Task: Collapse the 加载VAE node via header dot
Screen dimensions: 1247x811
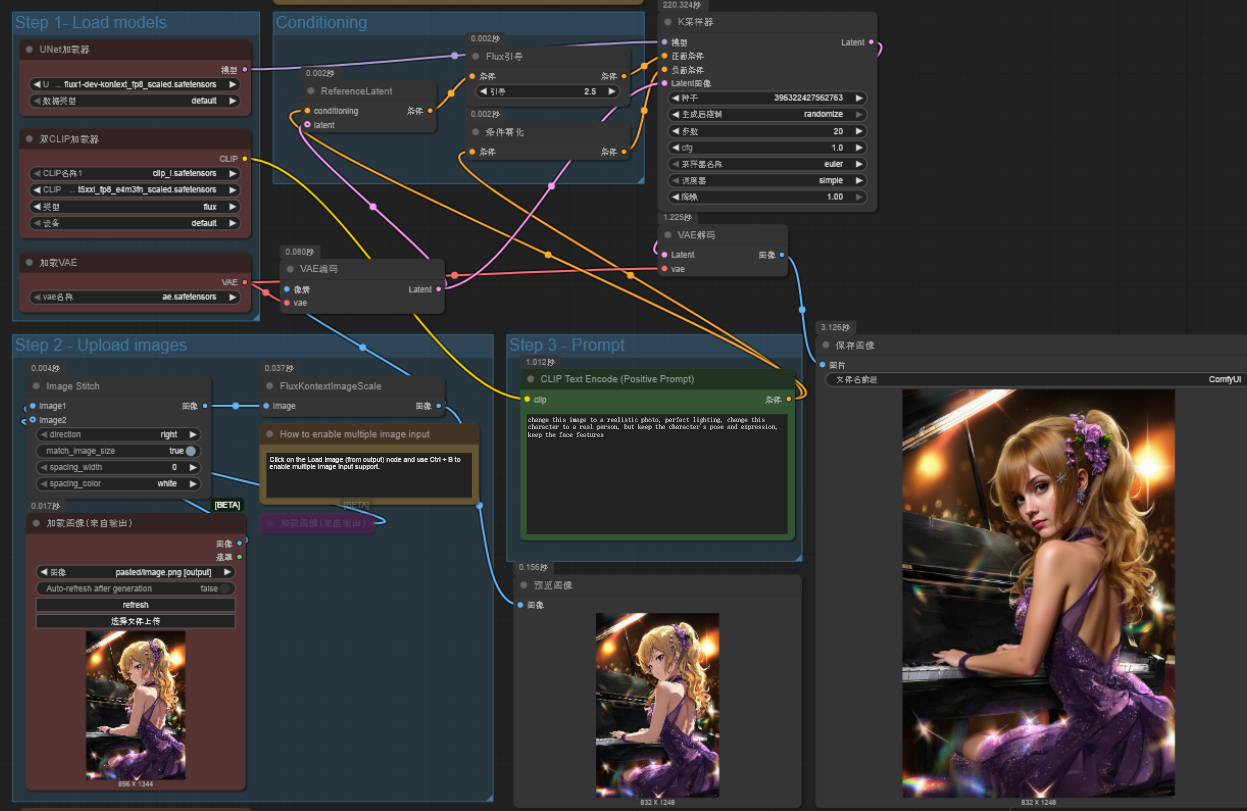Action: click(30, 262)
